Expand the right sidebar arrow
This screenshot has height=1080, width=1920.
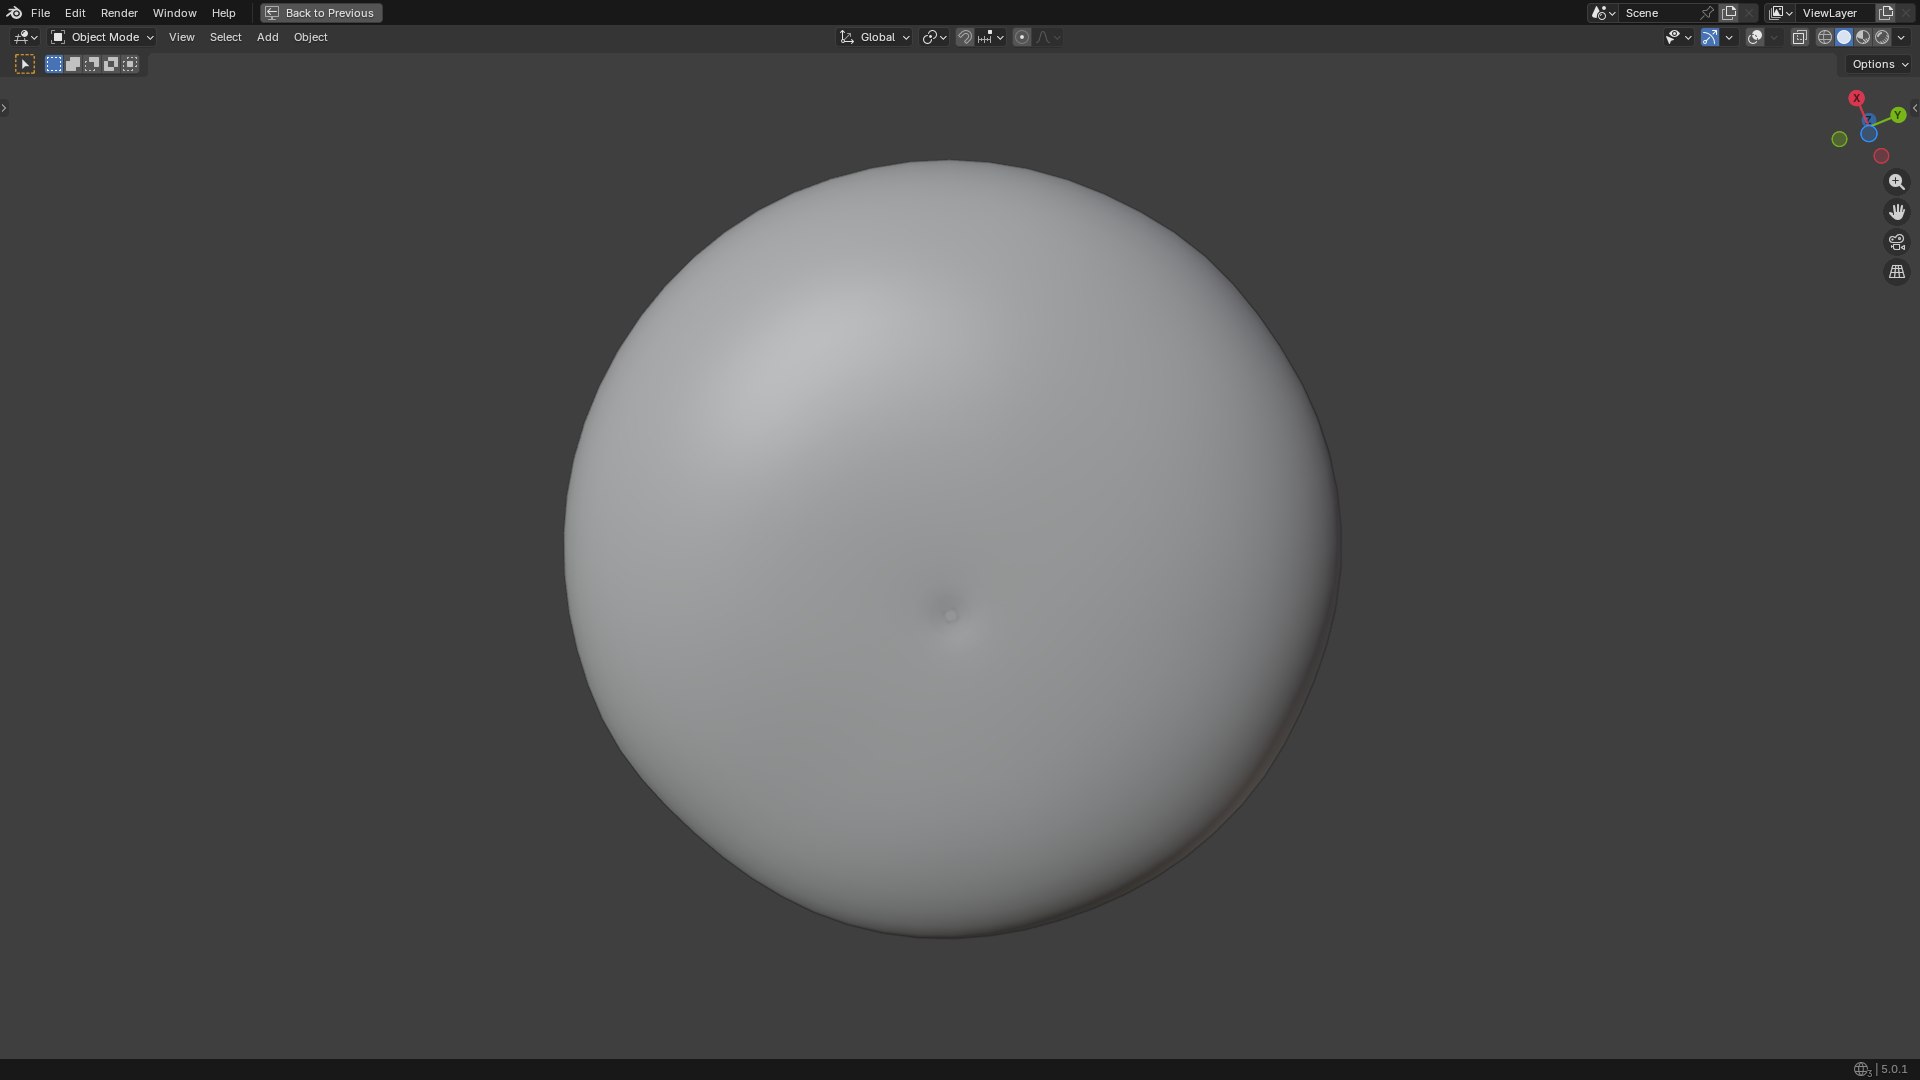(1915, 108)
